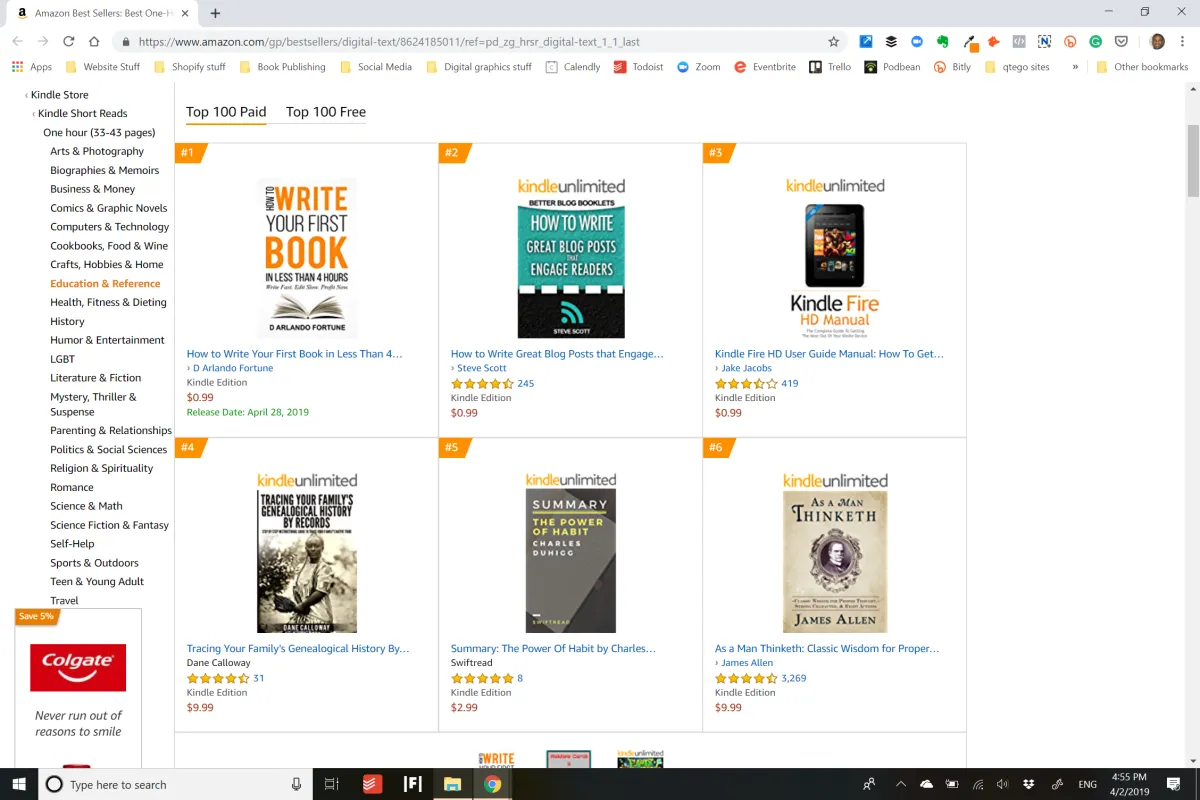Viewport: 1200px width, 800px height.
Task: Open OneDrive from the system tray
Action: (926, 784)
